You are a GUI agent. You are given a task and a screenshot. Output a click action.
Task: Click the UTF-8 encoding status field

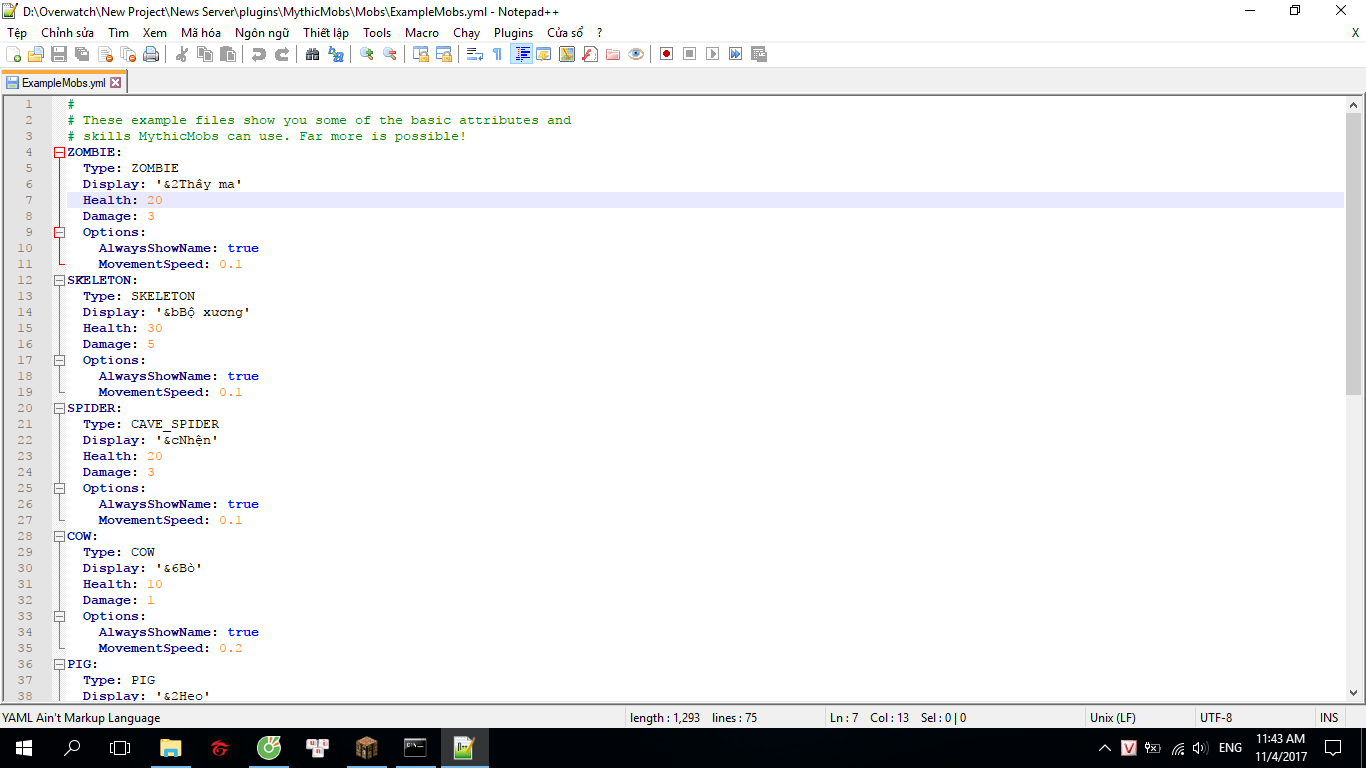[x=1216, y=717]
